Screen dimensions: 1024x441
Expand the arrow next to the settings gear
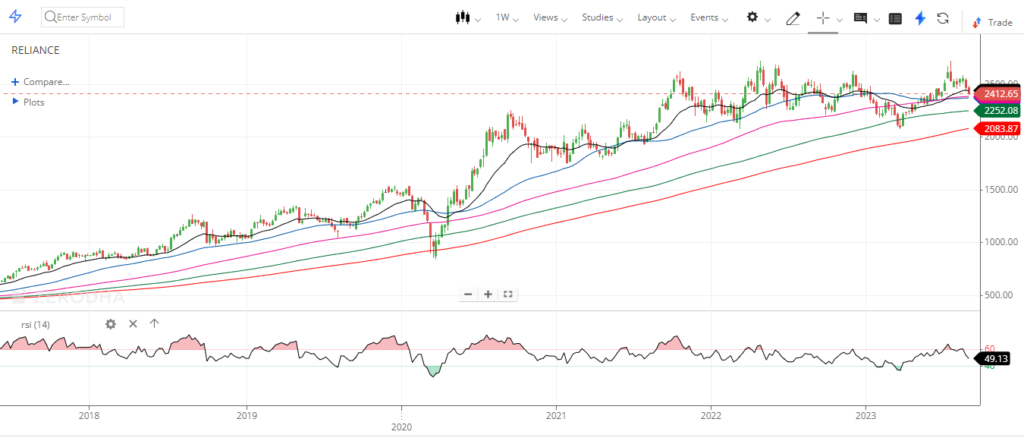tap(767, 20)
